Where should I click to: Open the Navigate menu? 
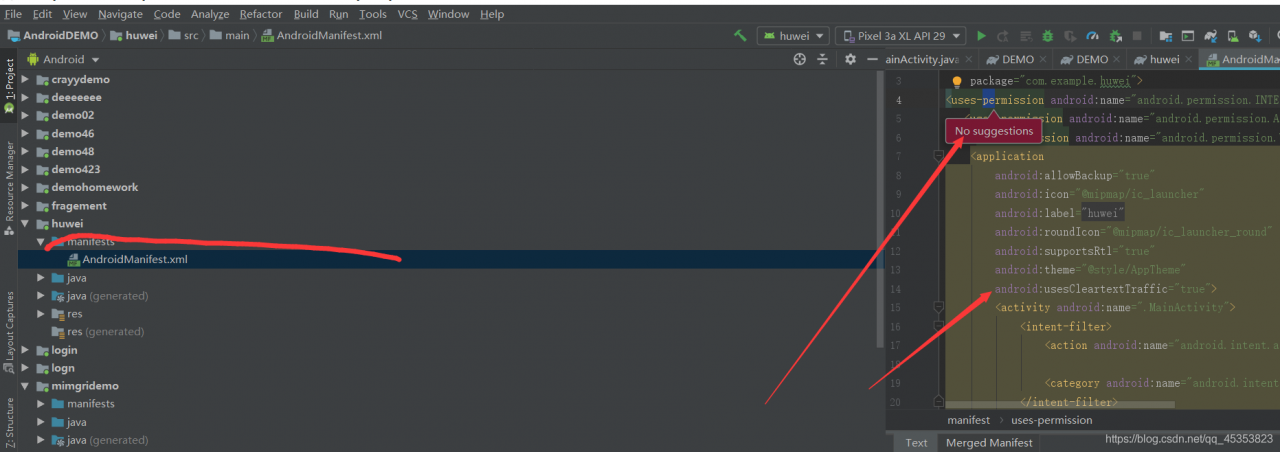pyautogui.click(x=120, y=14)
